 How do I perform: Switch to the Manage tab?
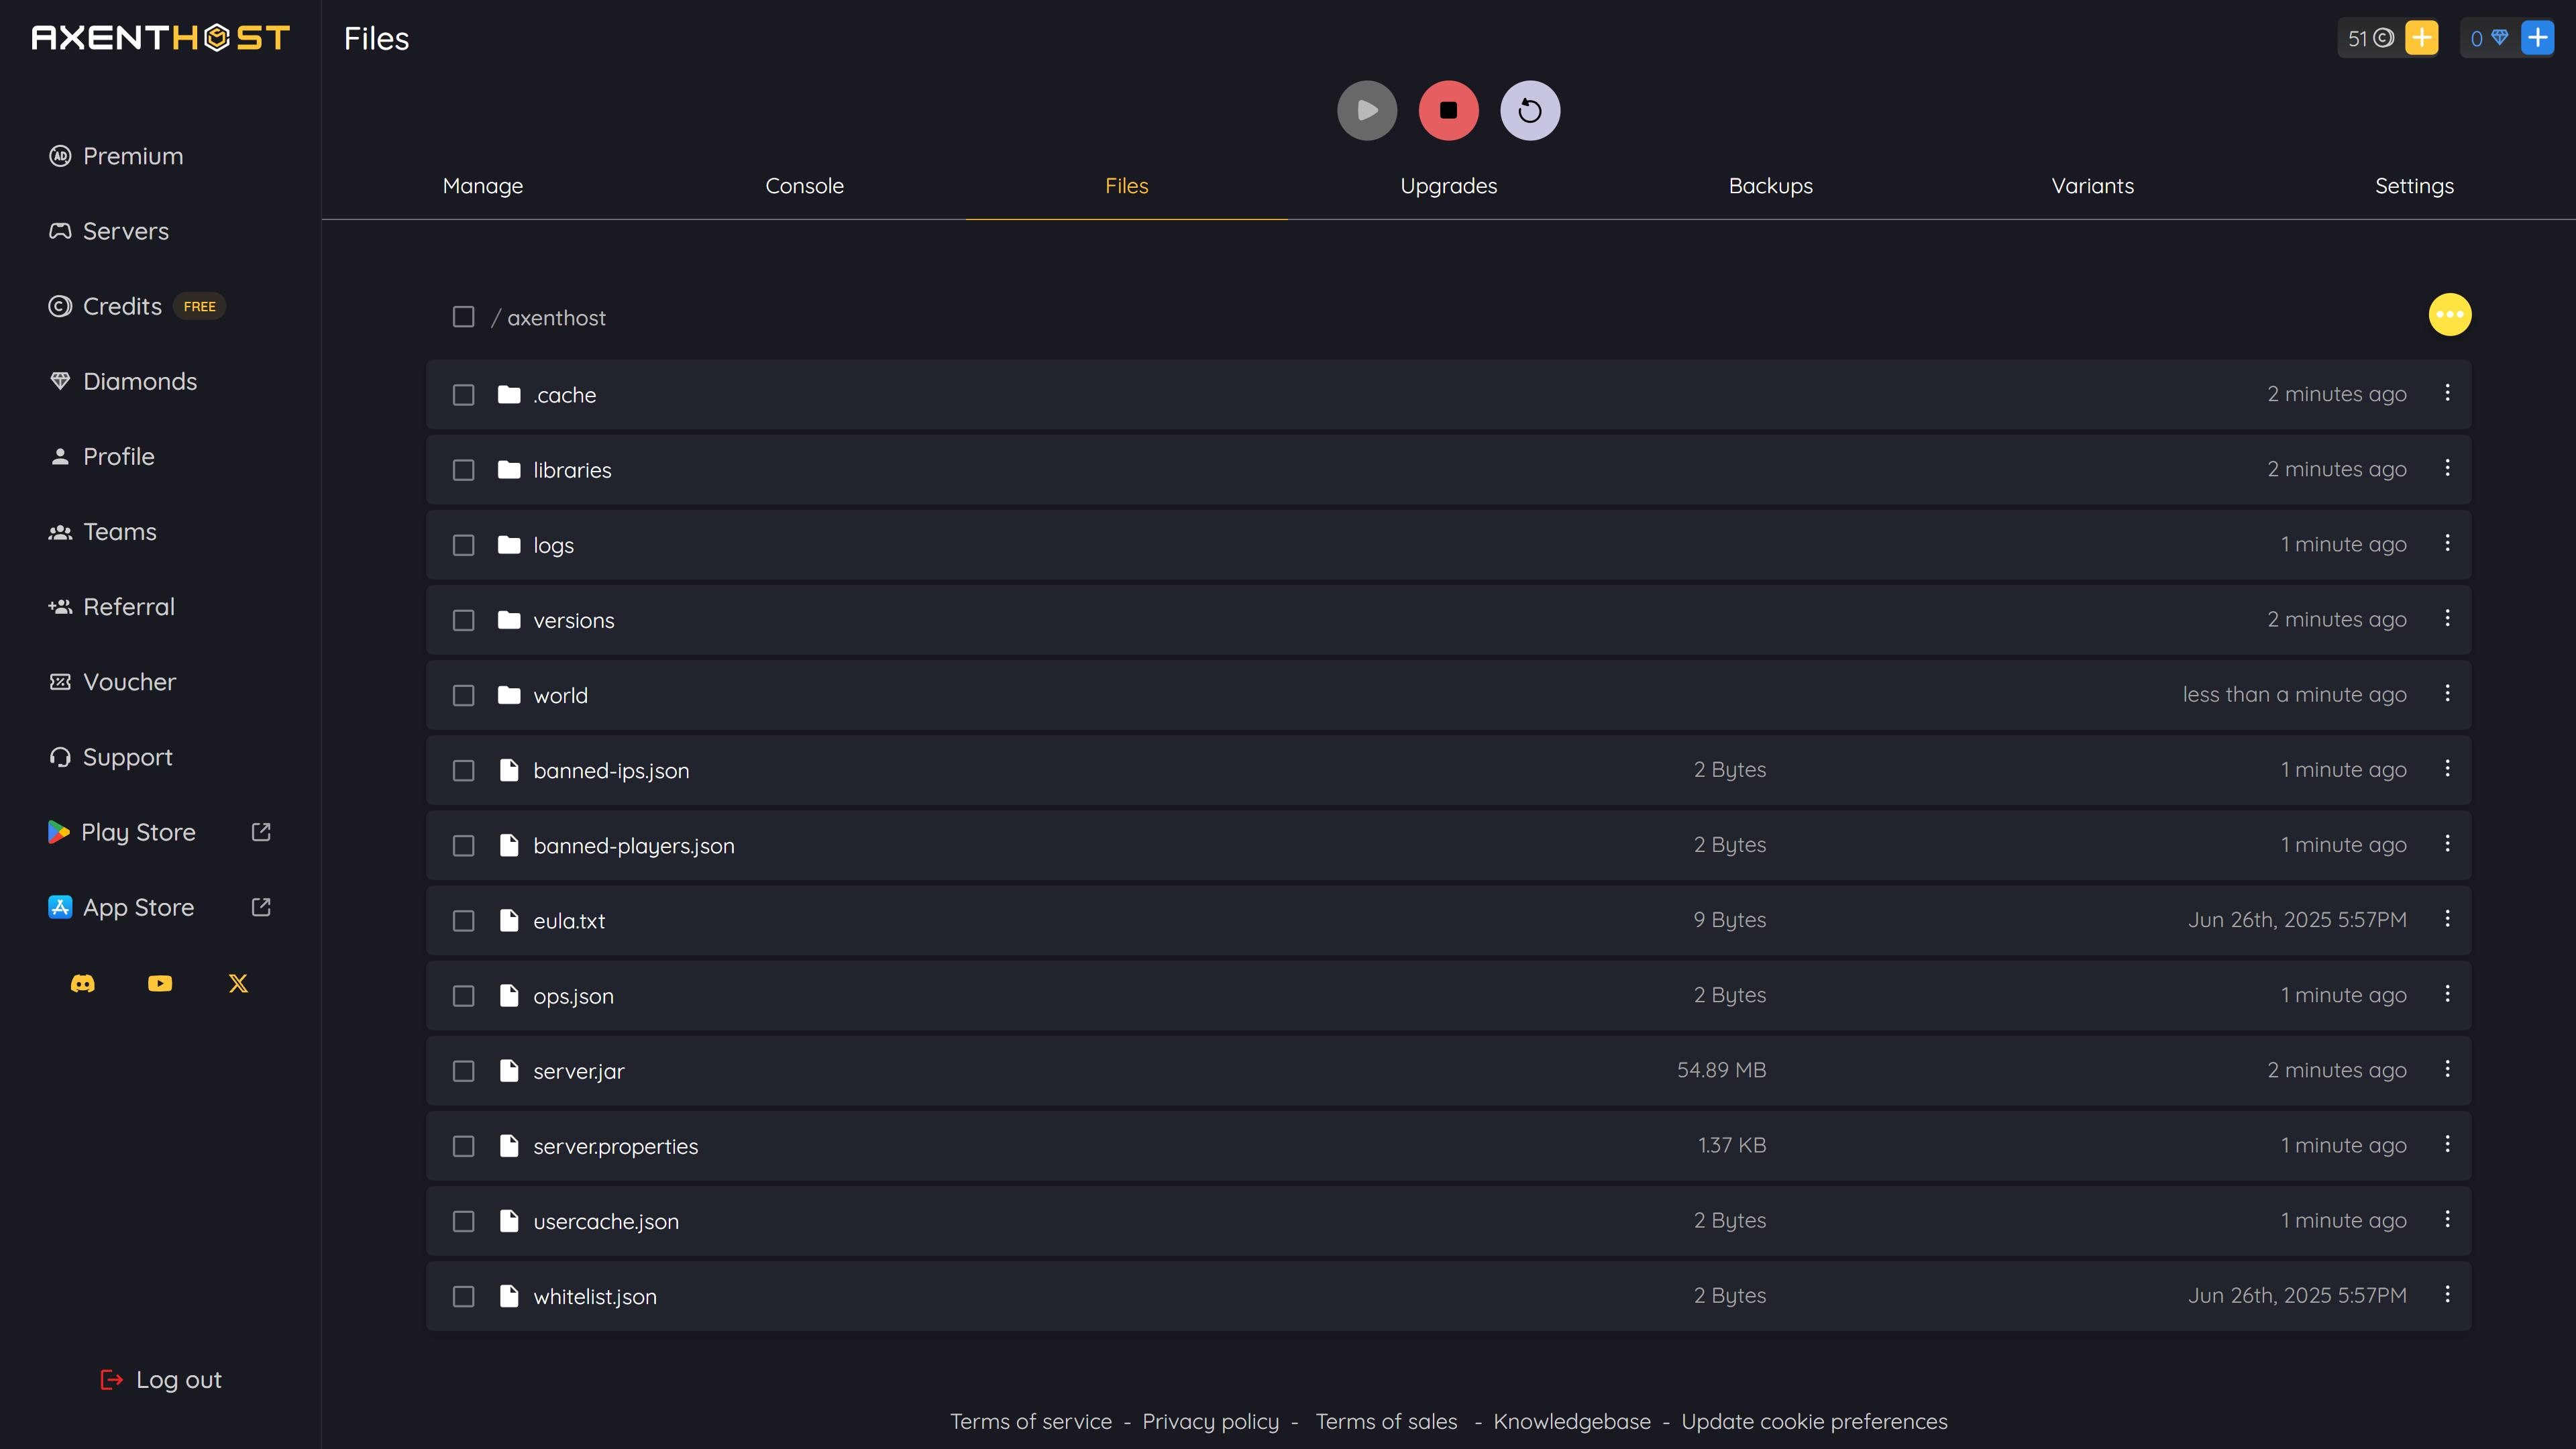point(483,186)
